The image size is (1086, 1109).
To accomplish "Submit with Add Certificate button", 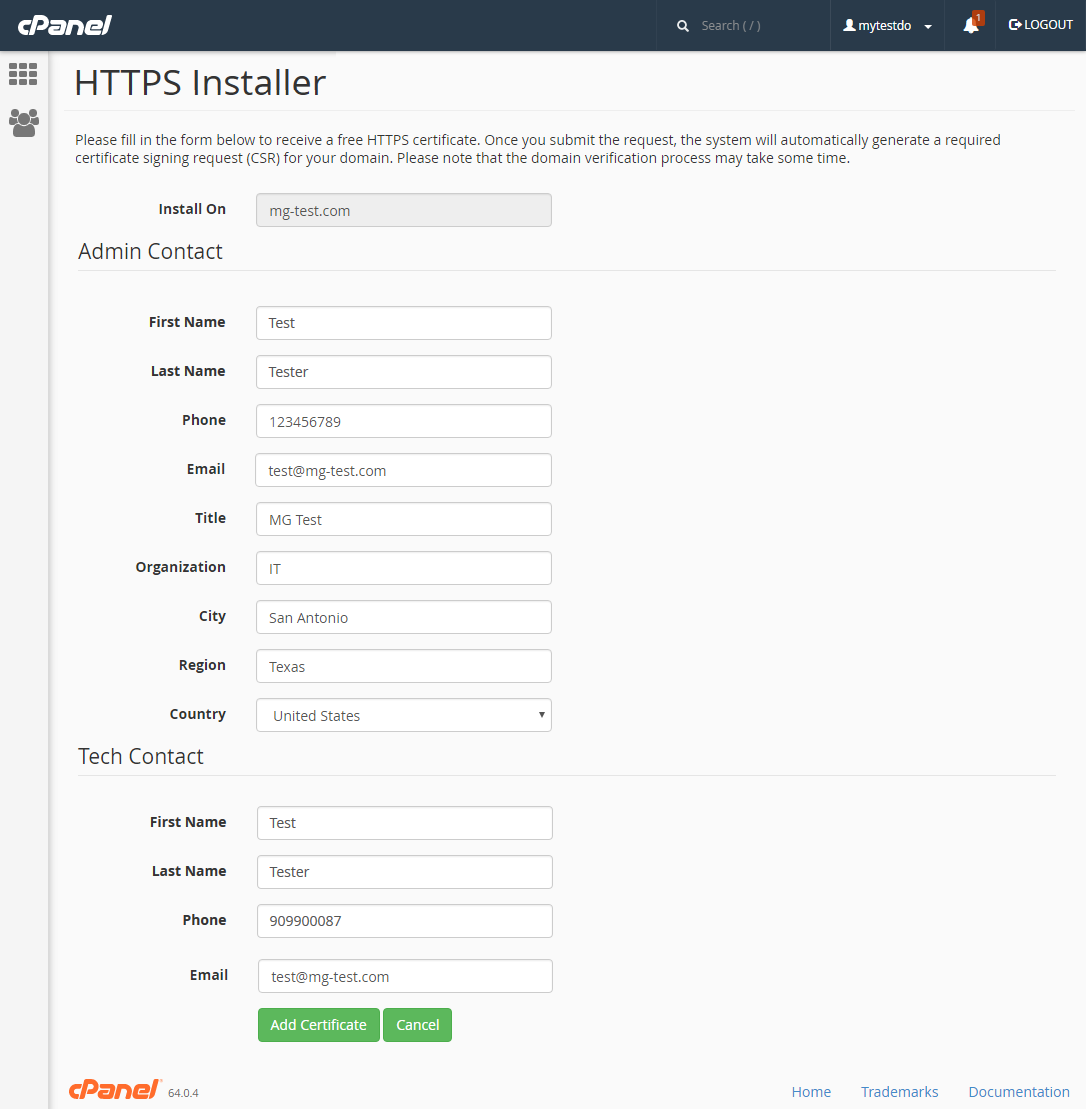I will (x=318, y=1025).
